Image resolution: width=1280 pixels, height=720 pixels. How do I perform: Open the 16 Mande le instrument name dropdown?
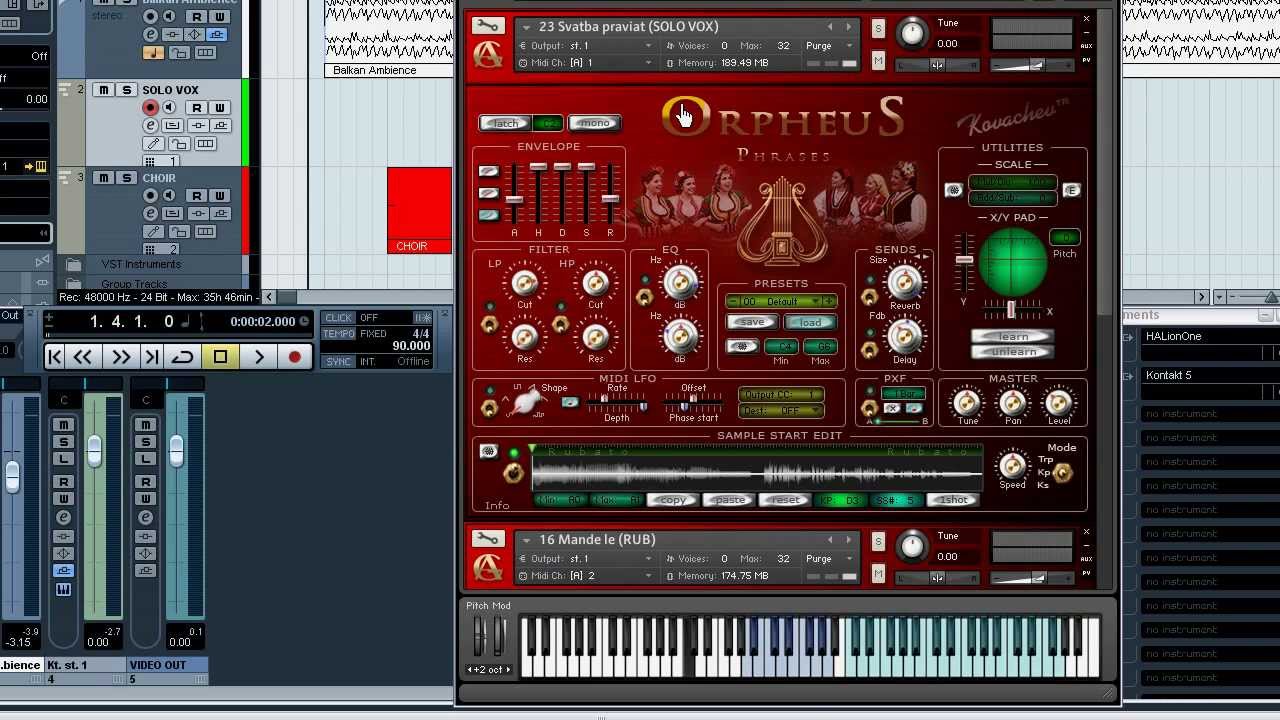point(527,540)
